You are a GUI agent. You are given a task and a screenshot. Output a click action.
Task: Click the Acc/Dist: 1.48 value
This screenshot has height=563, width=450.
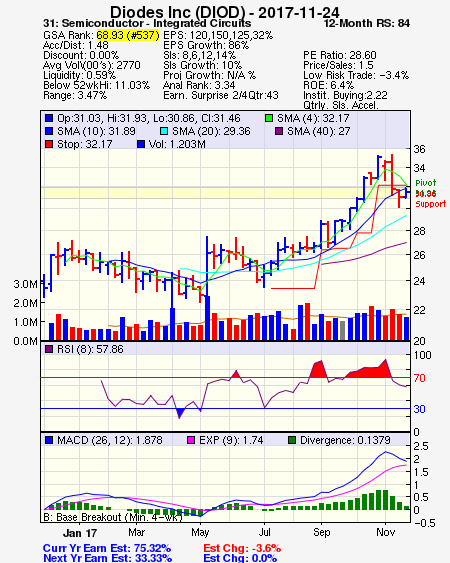(x=76, y=45)
